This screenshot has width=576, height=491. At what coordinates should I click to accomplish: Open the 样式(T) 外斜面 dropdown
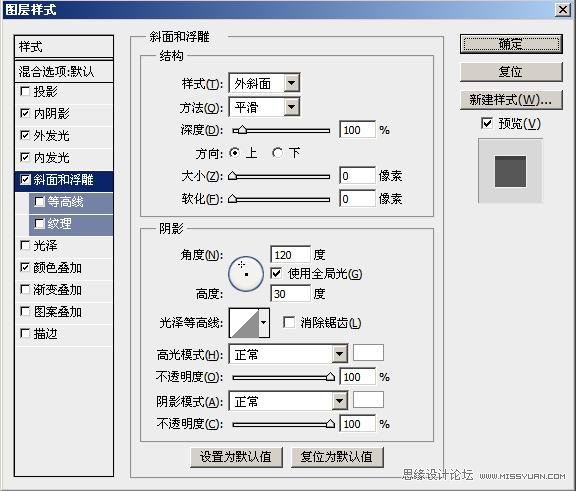click(x=292, y=83)
